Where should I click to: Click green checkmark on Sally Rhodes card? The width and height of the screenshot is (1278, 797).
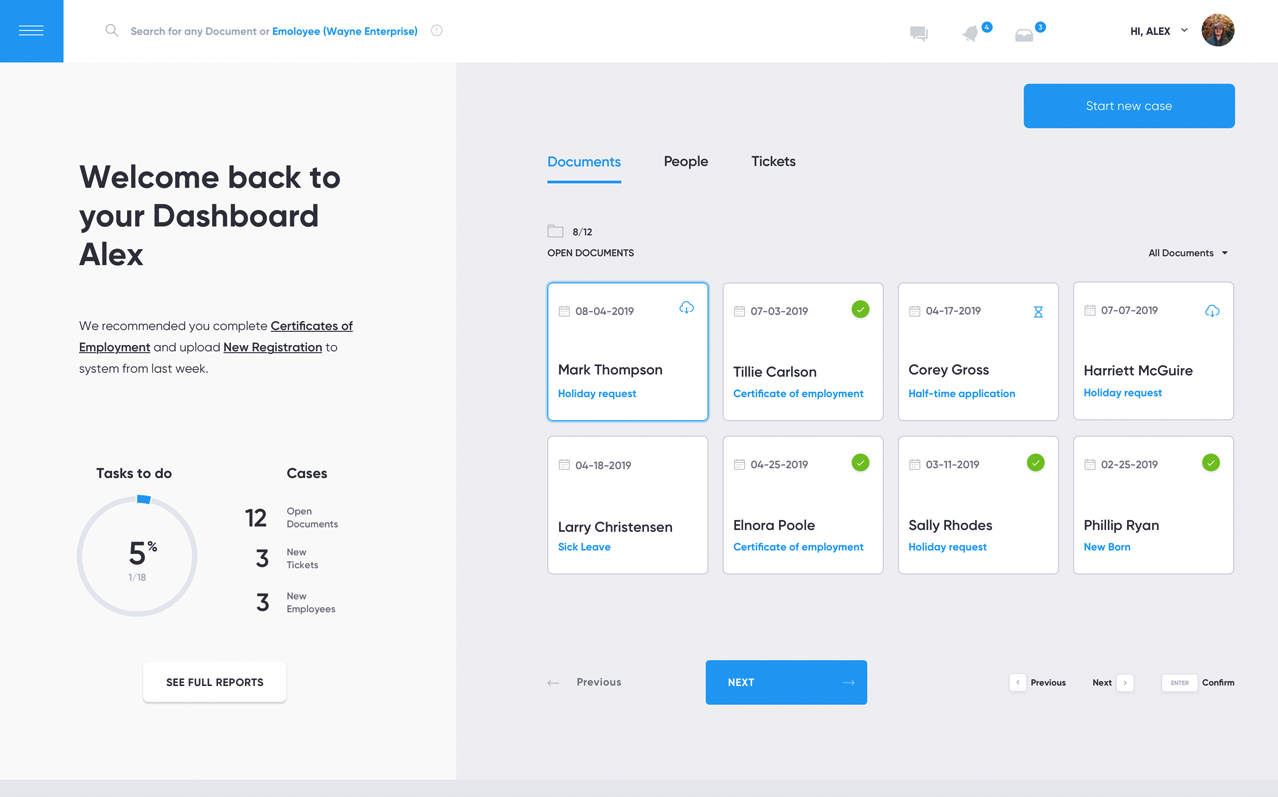pyautogui.click(x=1035, y=463)
